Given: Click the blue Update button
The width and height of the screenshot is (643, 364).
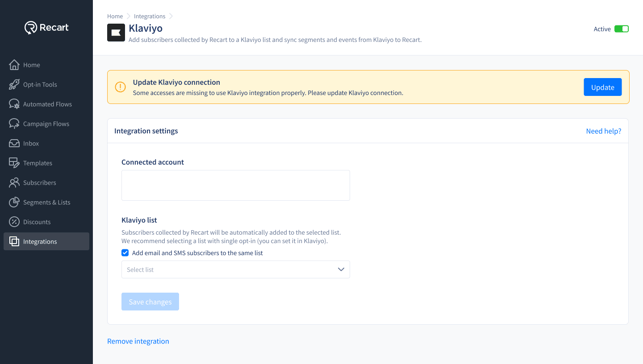Looking at the screenshot, I should (x=602, y=87).
